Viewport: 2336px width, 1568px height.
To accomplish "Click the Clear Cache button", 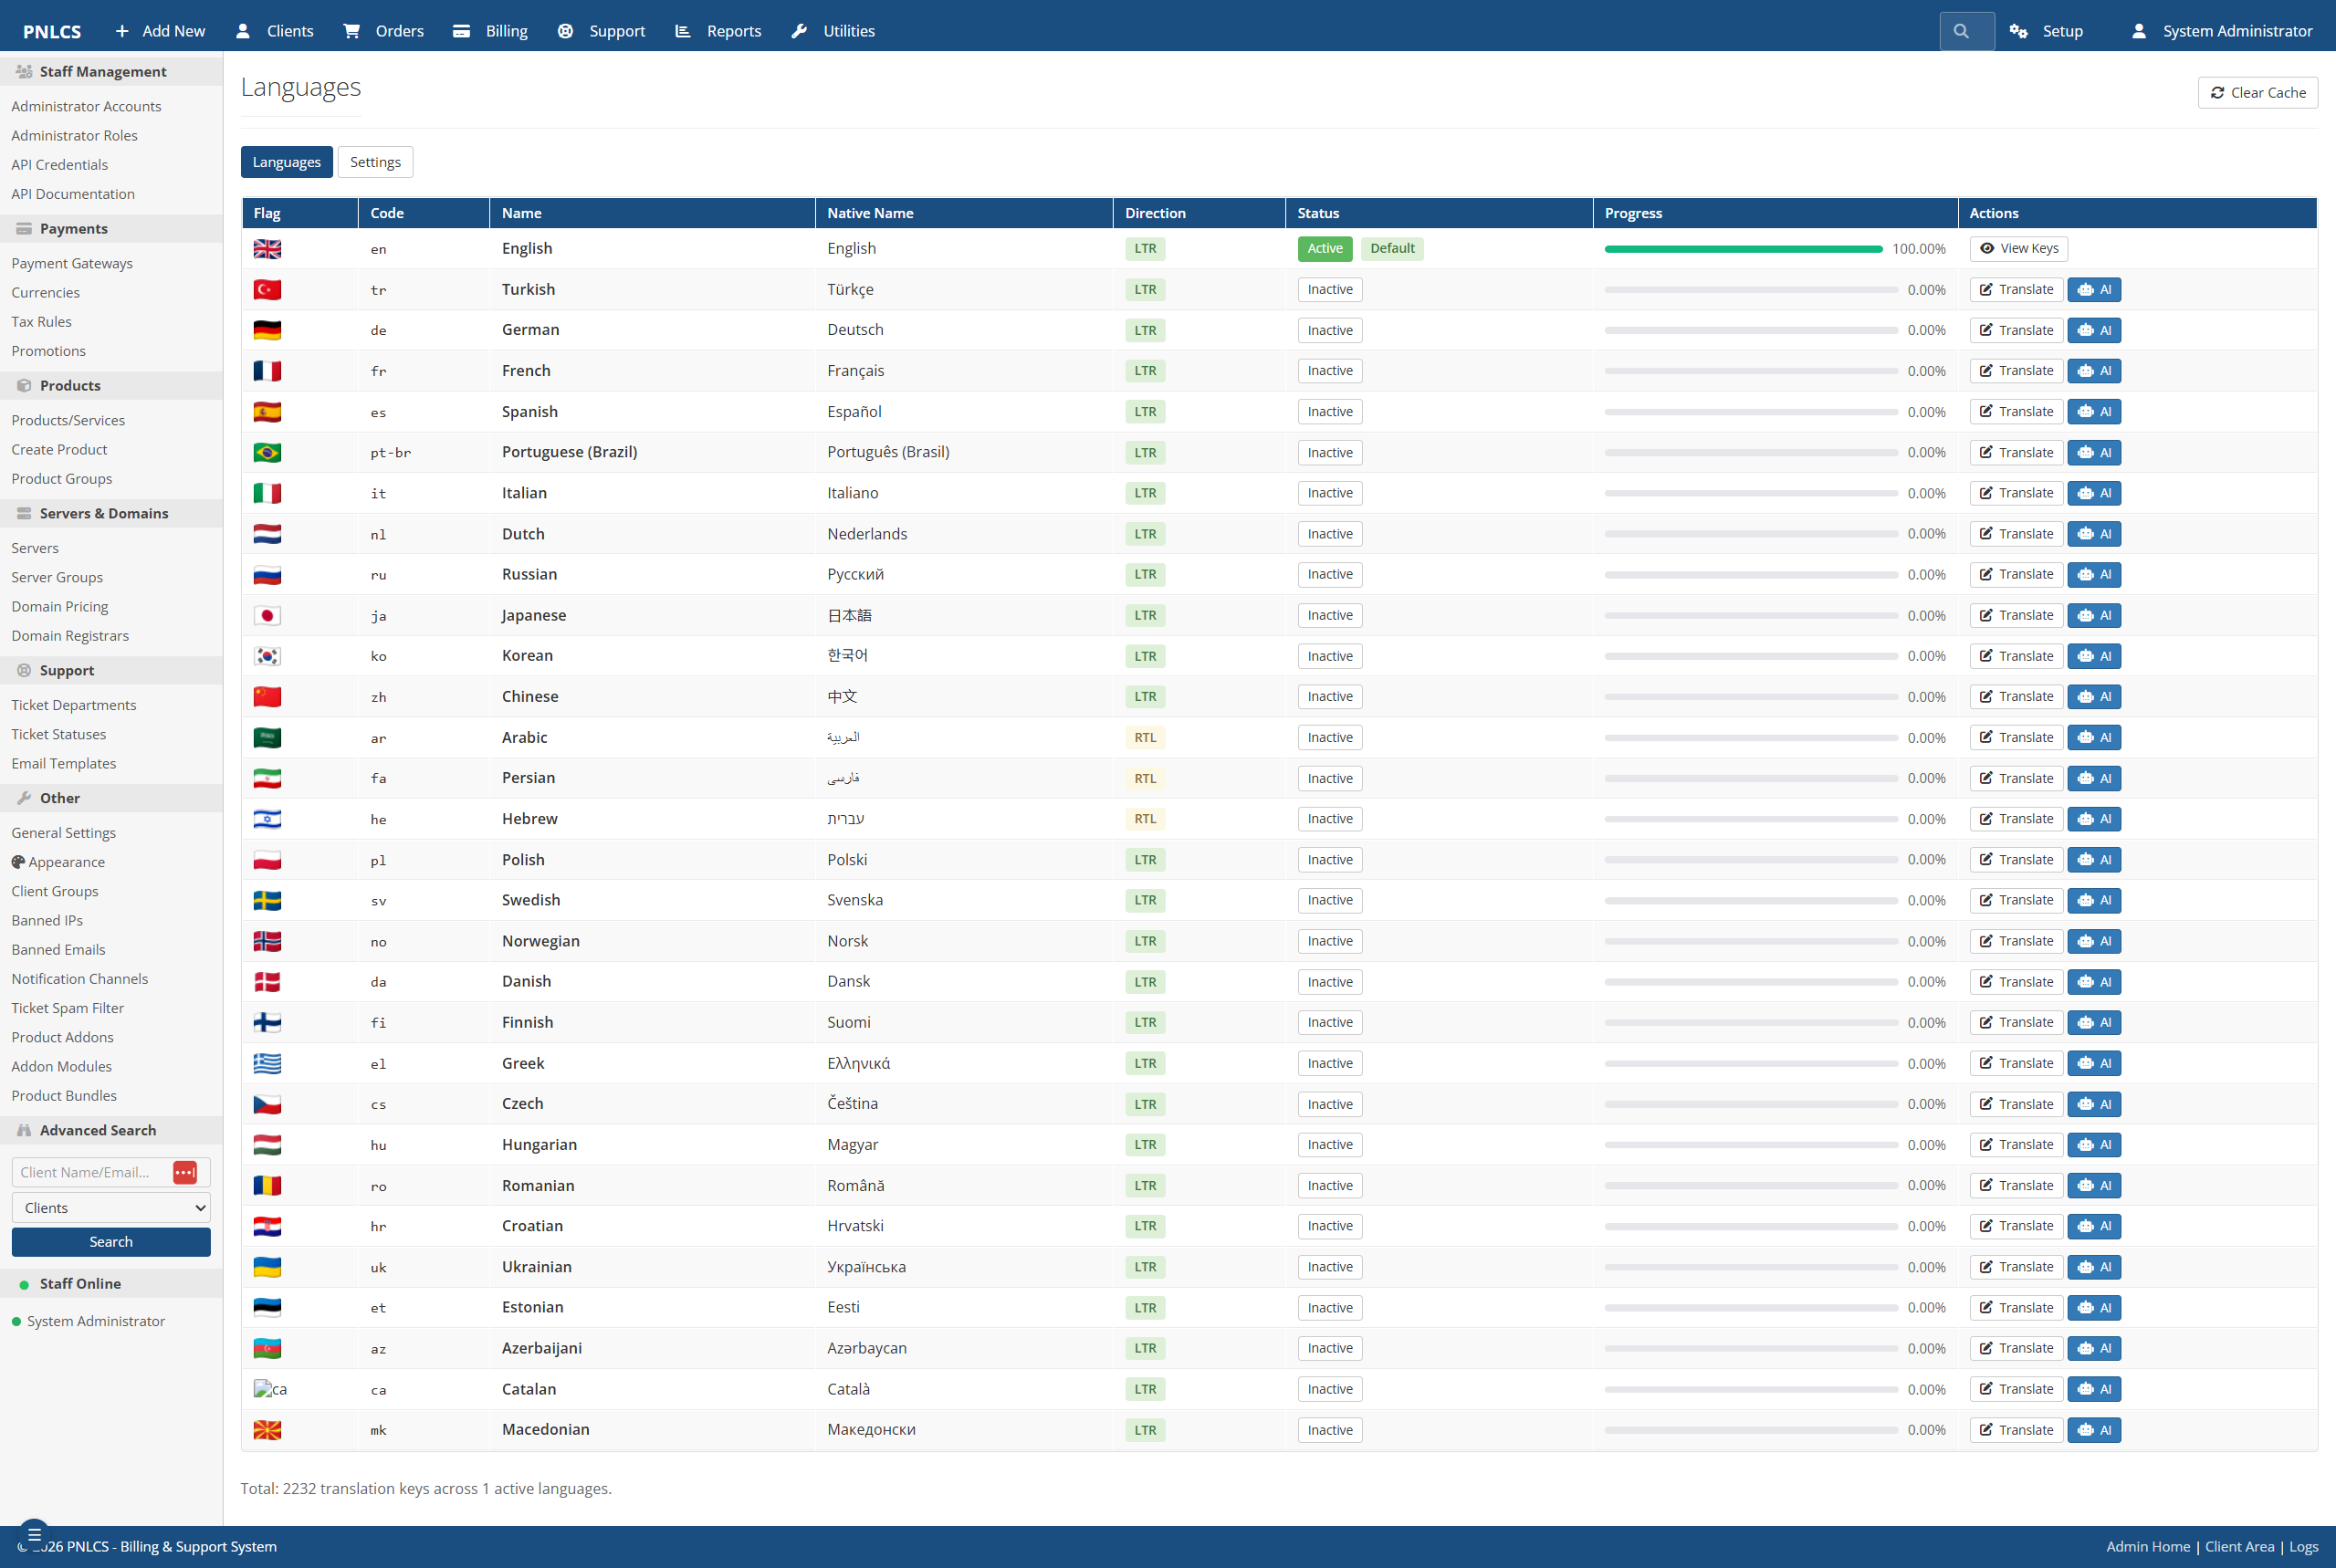I will (2257, 92).
